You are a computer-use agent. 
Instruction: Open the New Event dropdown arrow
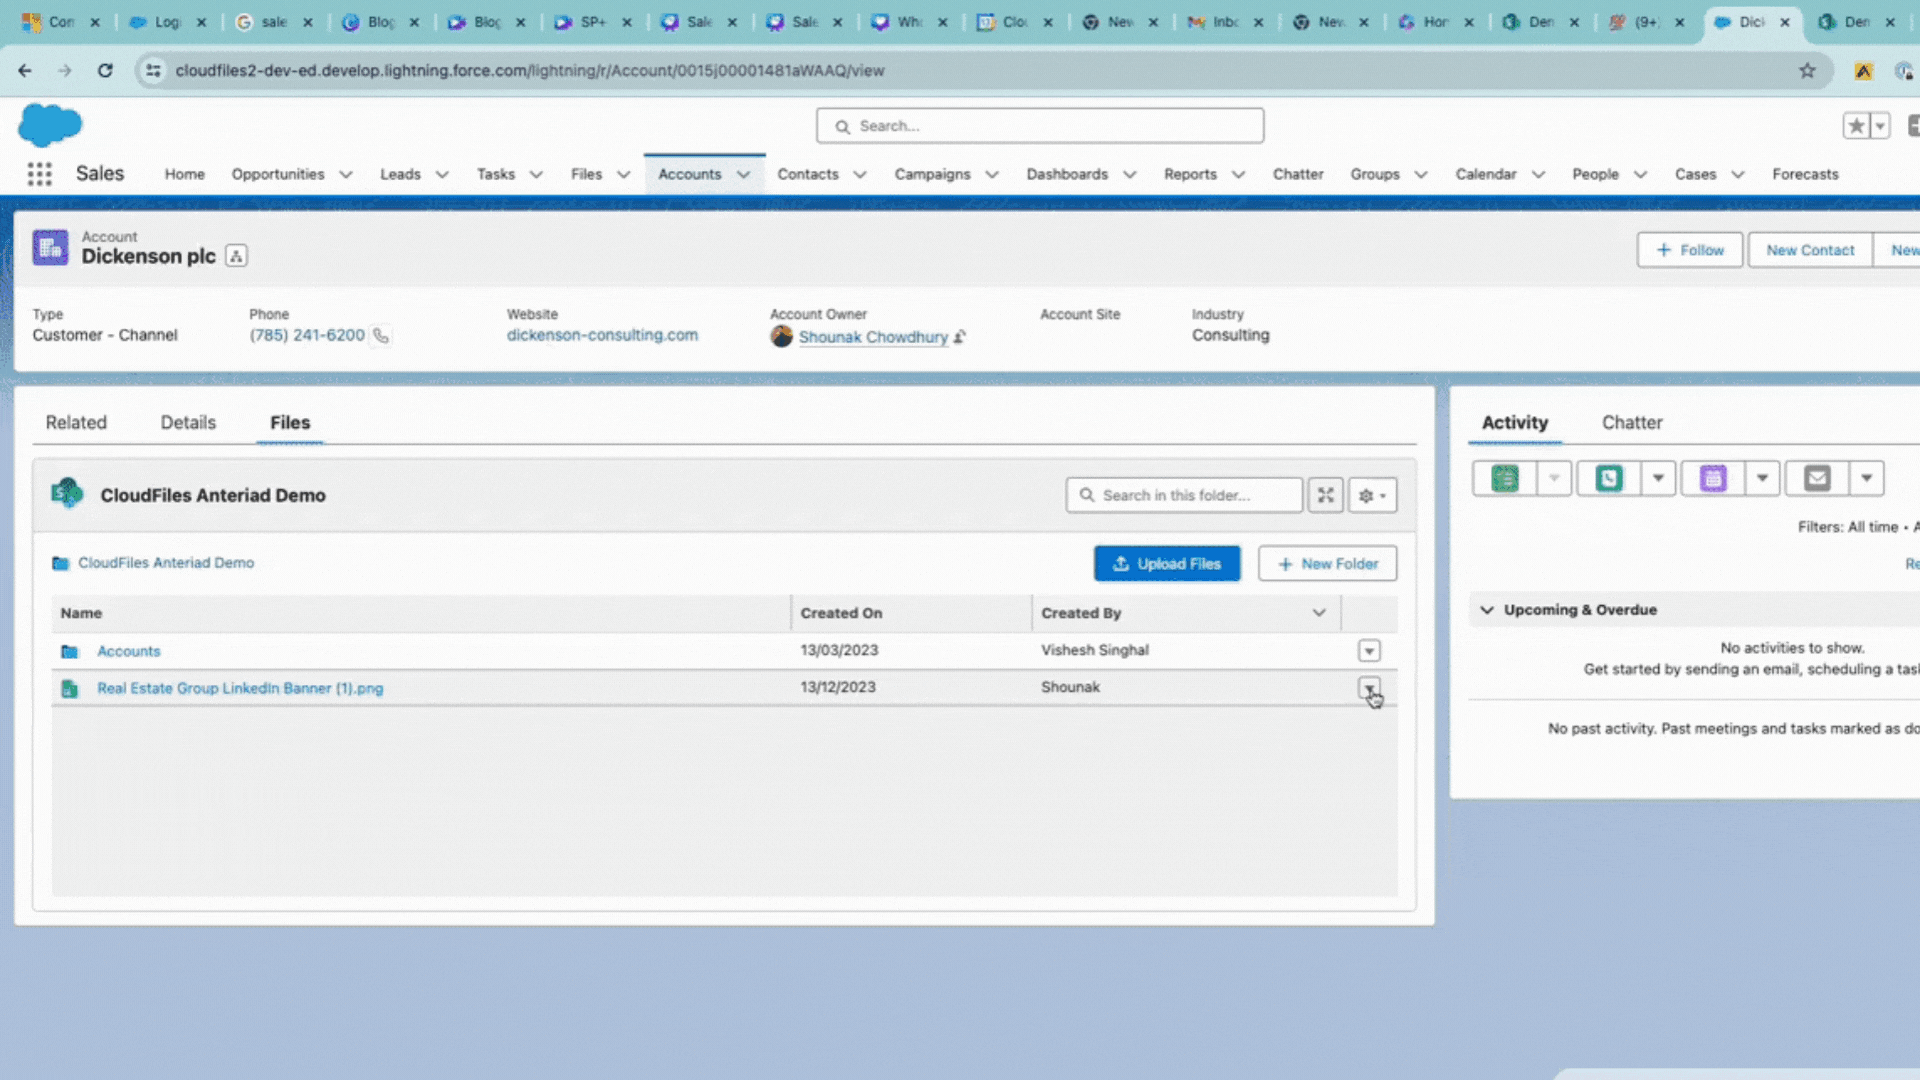click(x=1762, y=478)
